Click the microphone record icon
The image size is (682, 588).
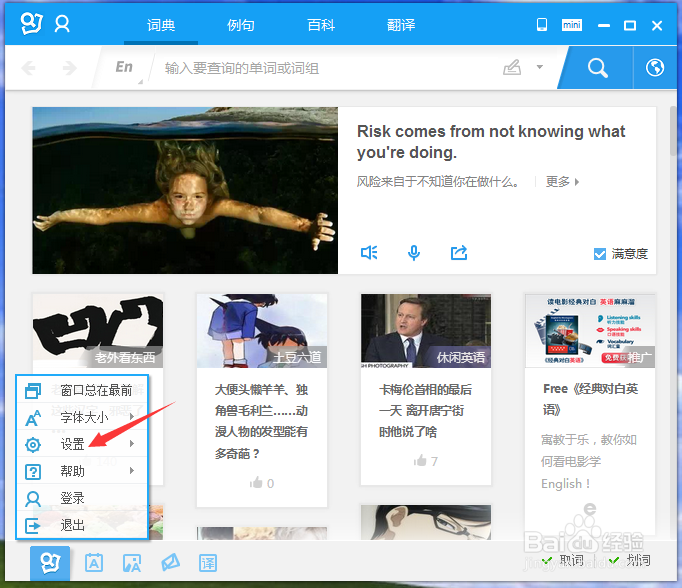pyautogui.click(x=414, y=253)
